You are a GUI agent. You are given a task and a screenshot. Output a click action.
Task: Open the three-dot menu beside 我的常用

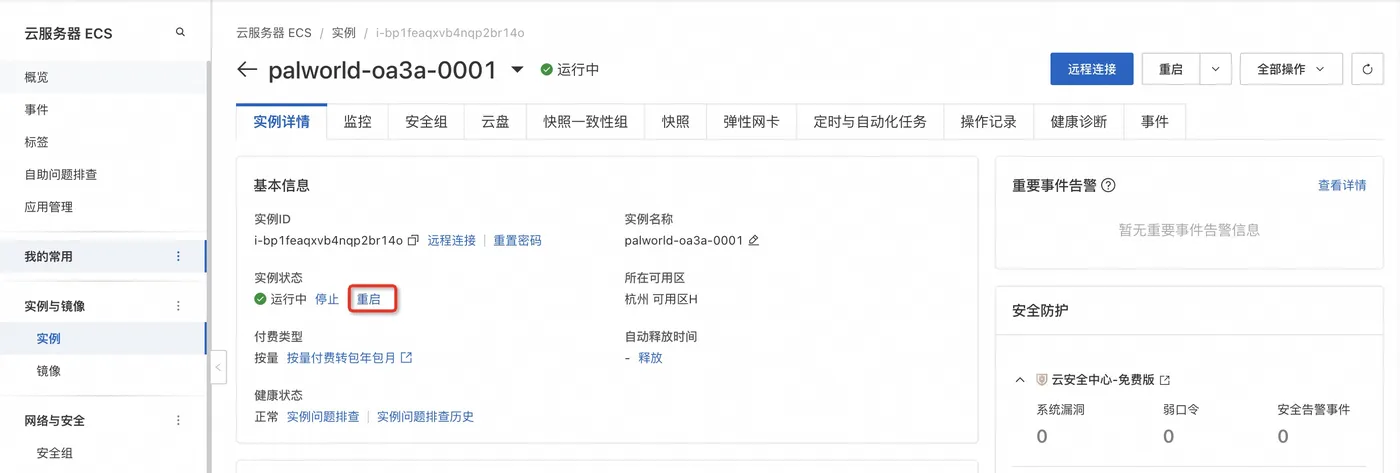click(x=179, y=257)
